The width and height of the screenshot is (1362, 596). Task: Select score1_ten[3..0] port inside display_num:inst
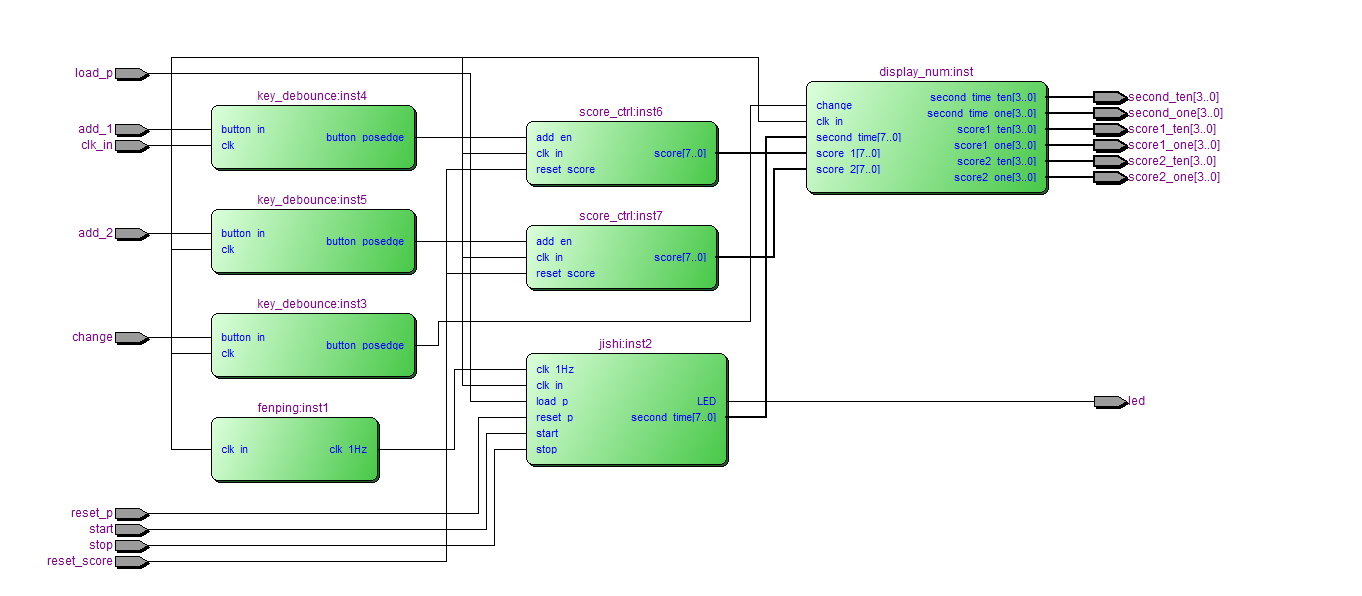[x=997, y=130]
